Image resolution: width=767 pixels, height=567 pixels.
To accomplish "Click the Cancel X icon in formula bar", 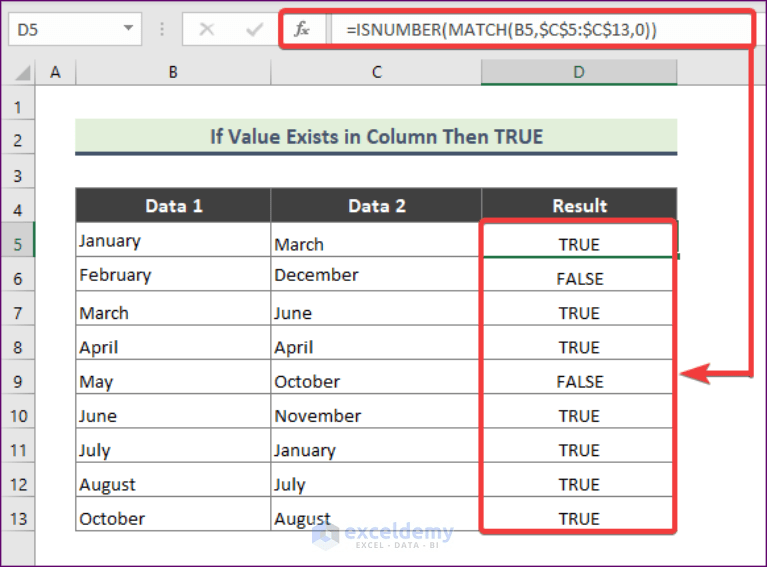I will [206, 29].
